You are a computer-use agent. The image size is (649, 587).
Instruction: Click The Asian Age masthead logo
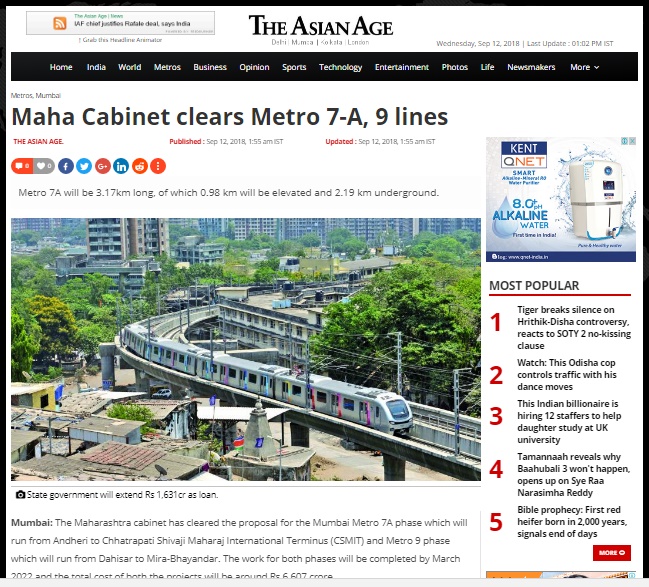click(321, 26)
